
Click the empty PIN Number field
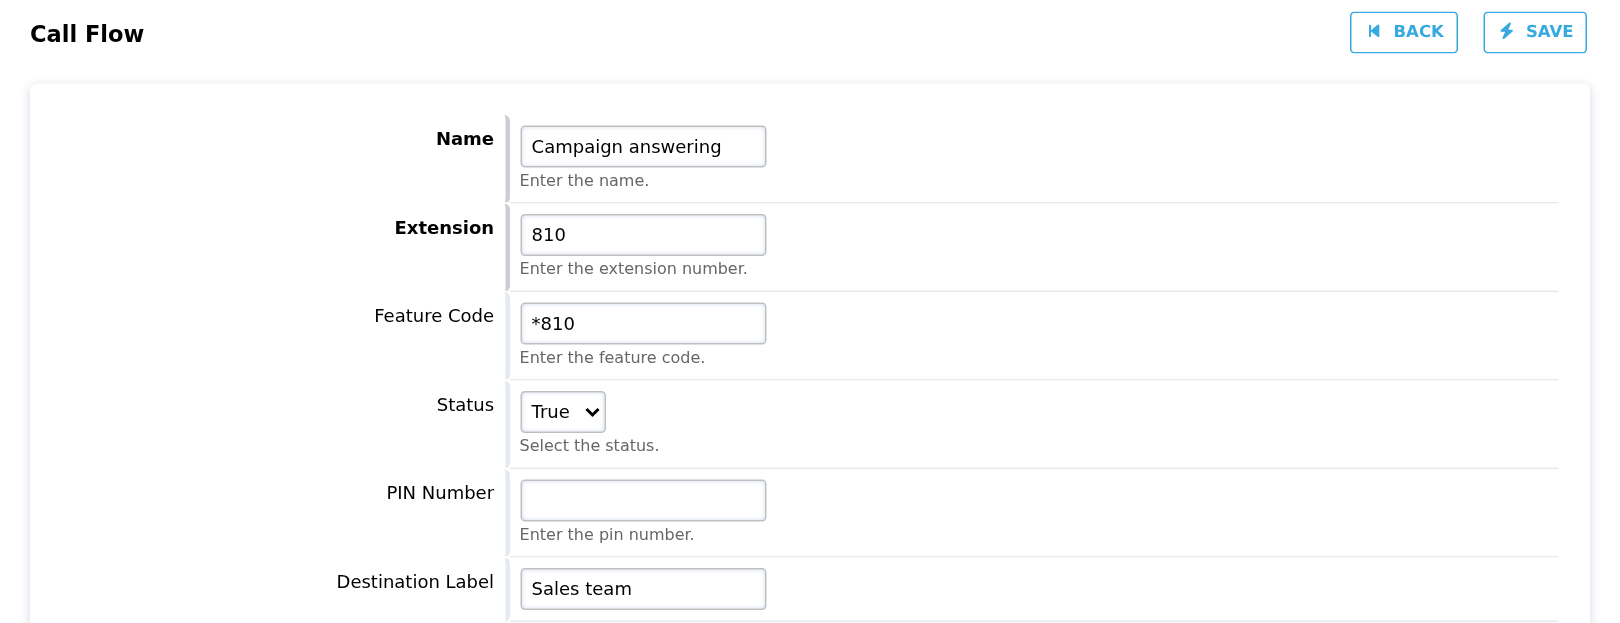pos(643,501)
